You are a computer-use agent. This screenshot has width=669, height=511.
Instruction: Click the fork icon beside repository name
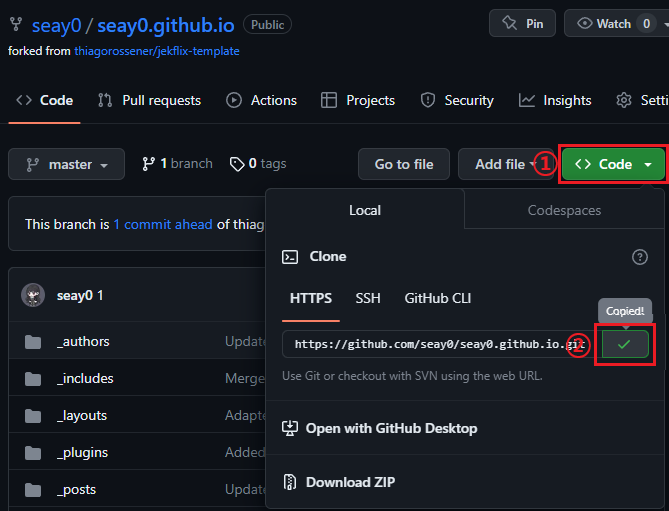[16, 24]
